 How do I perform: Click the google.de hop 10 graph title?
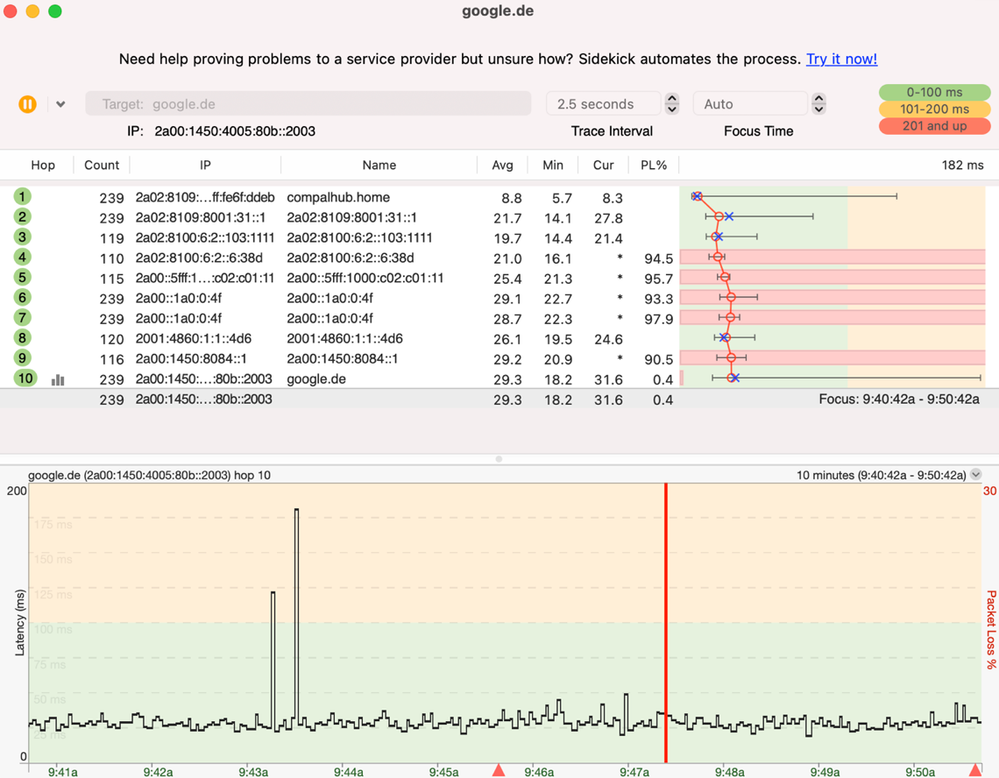click(149, 475)
